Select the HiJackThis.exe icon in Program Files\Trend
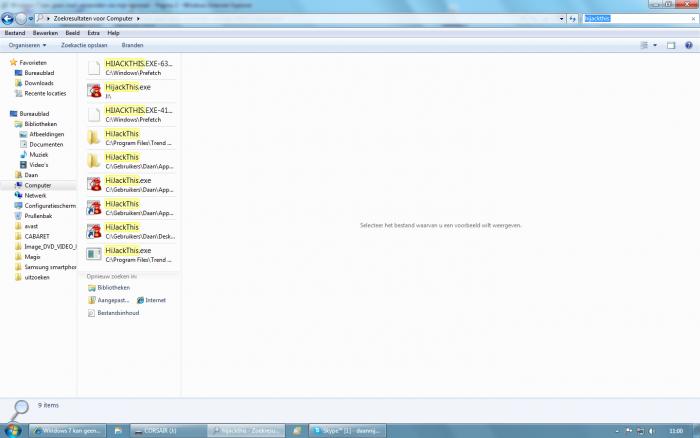Image resolution: width=700 pixels, height=438 pixels. click(94, 254)
